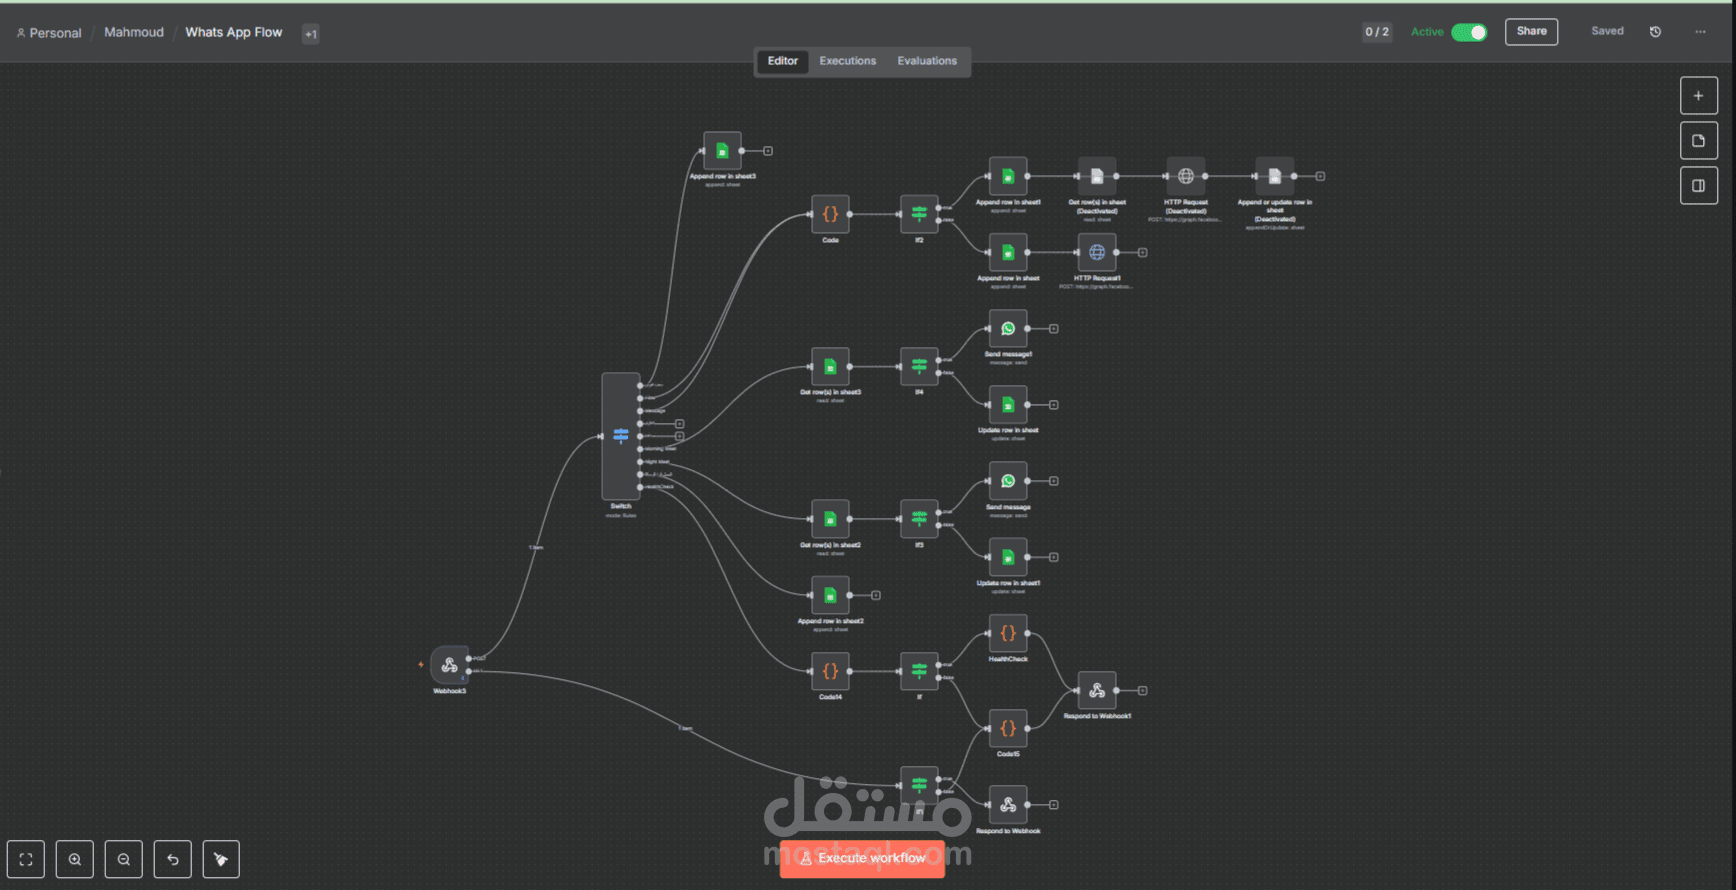
Task: Zoom out of the canvas
Action: [124, 859]
